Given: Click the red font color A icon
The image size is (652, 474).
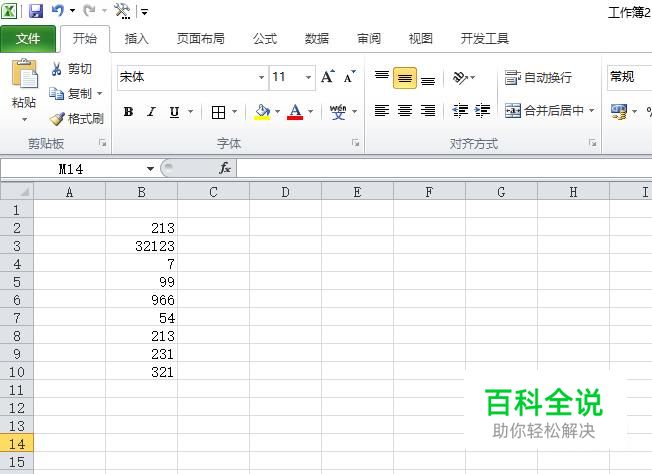Looking at the screenshot, I should (295, 112).
